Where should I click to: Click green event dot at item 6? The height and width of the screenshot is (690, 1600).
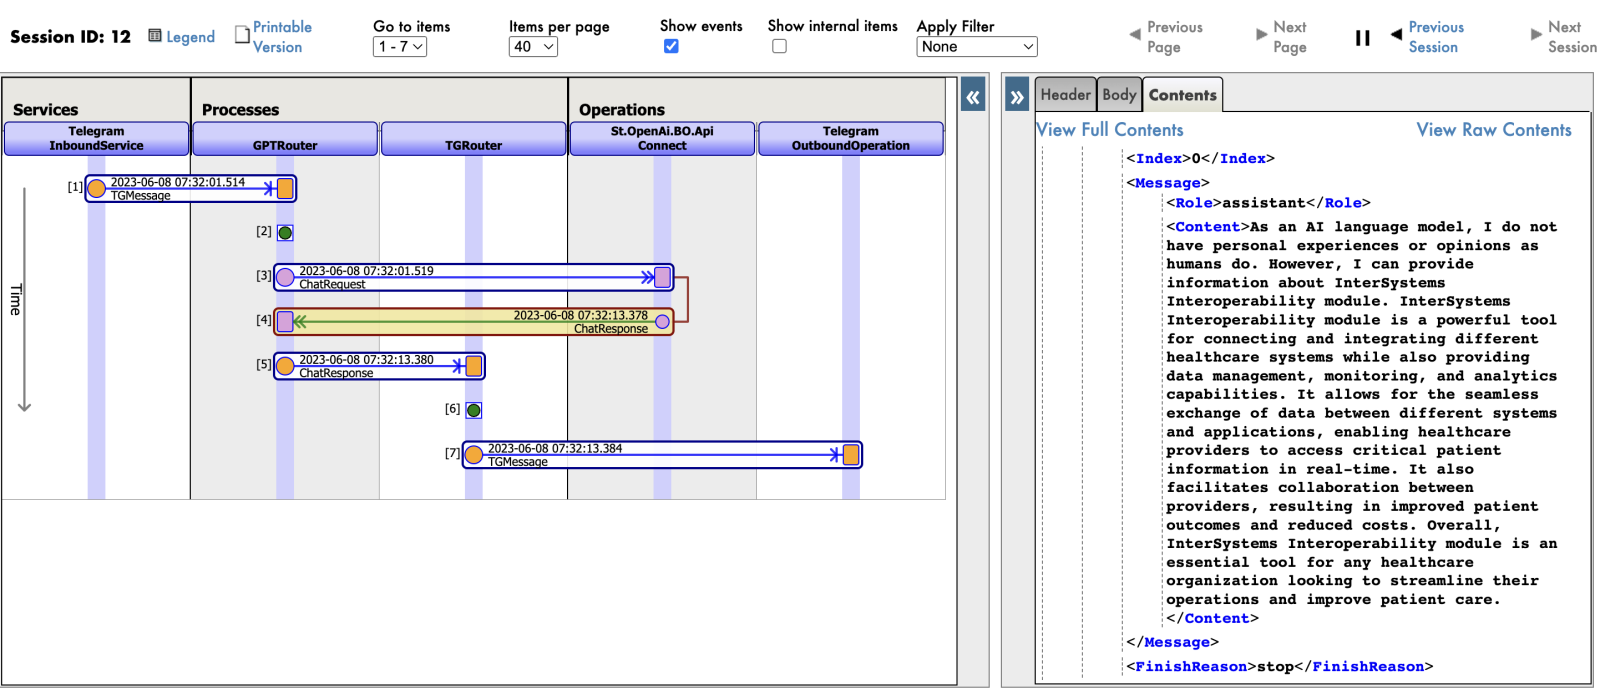[474, 410]
